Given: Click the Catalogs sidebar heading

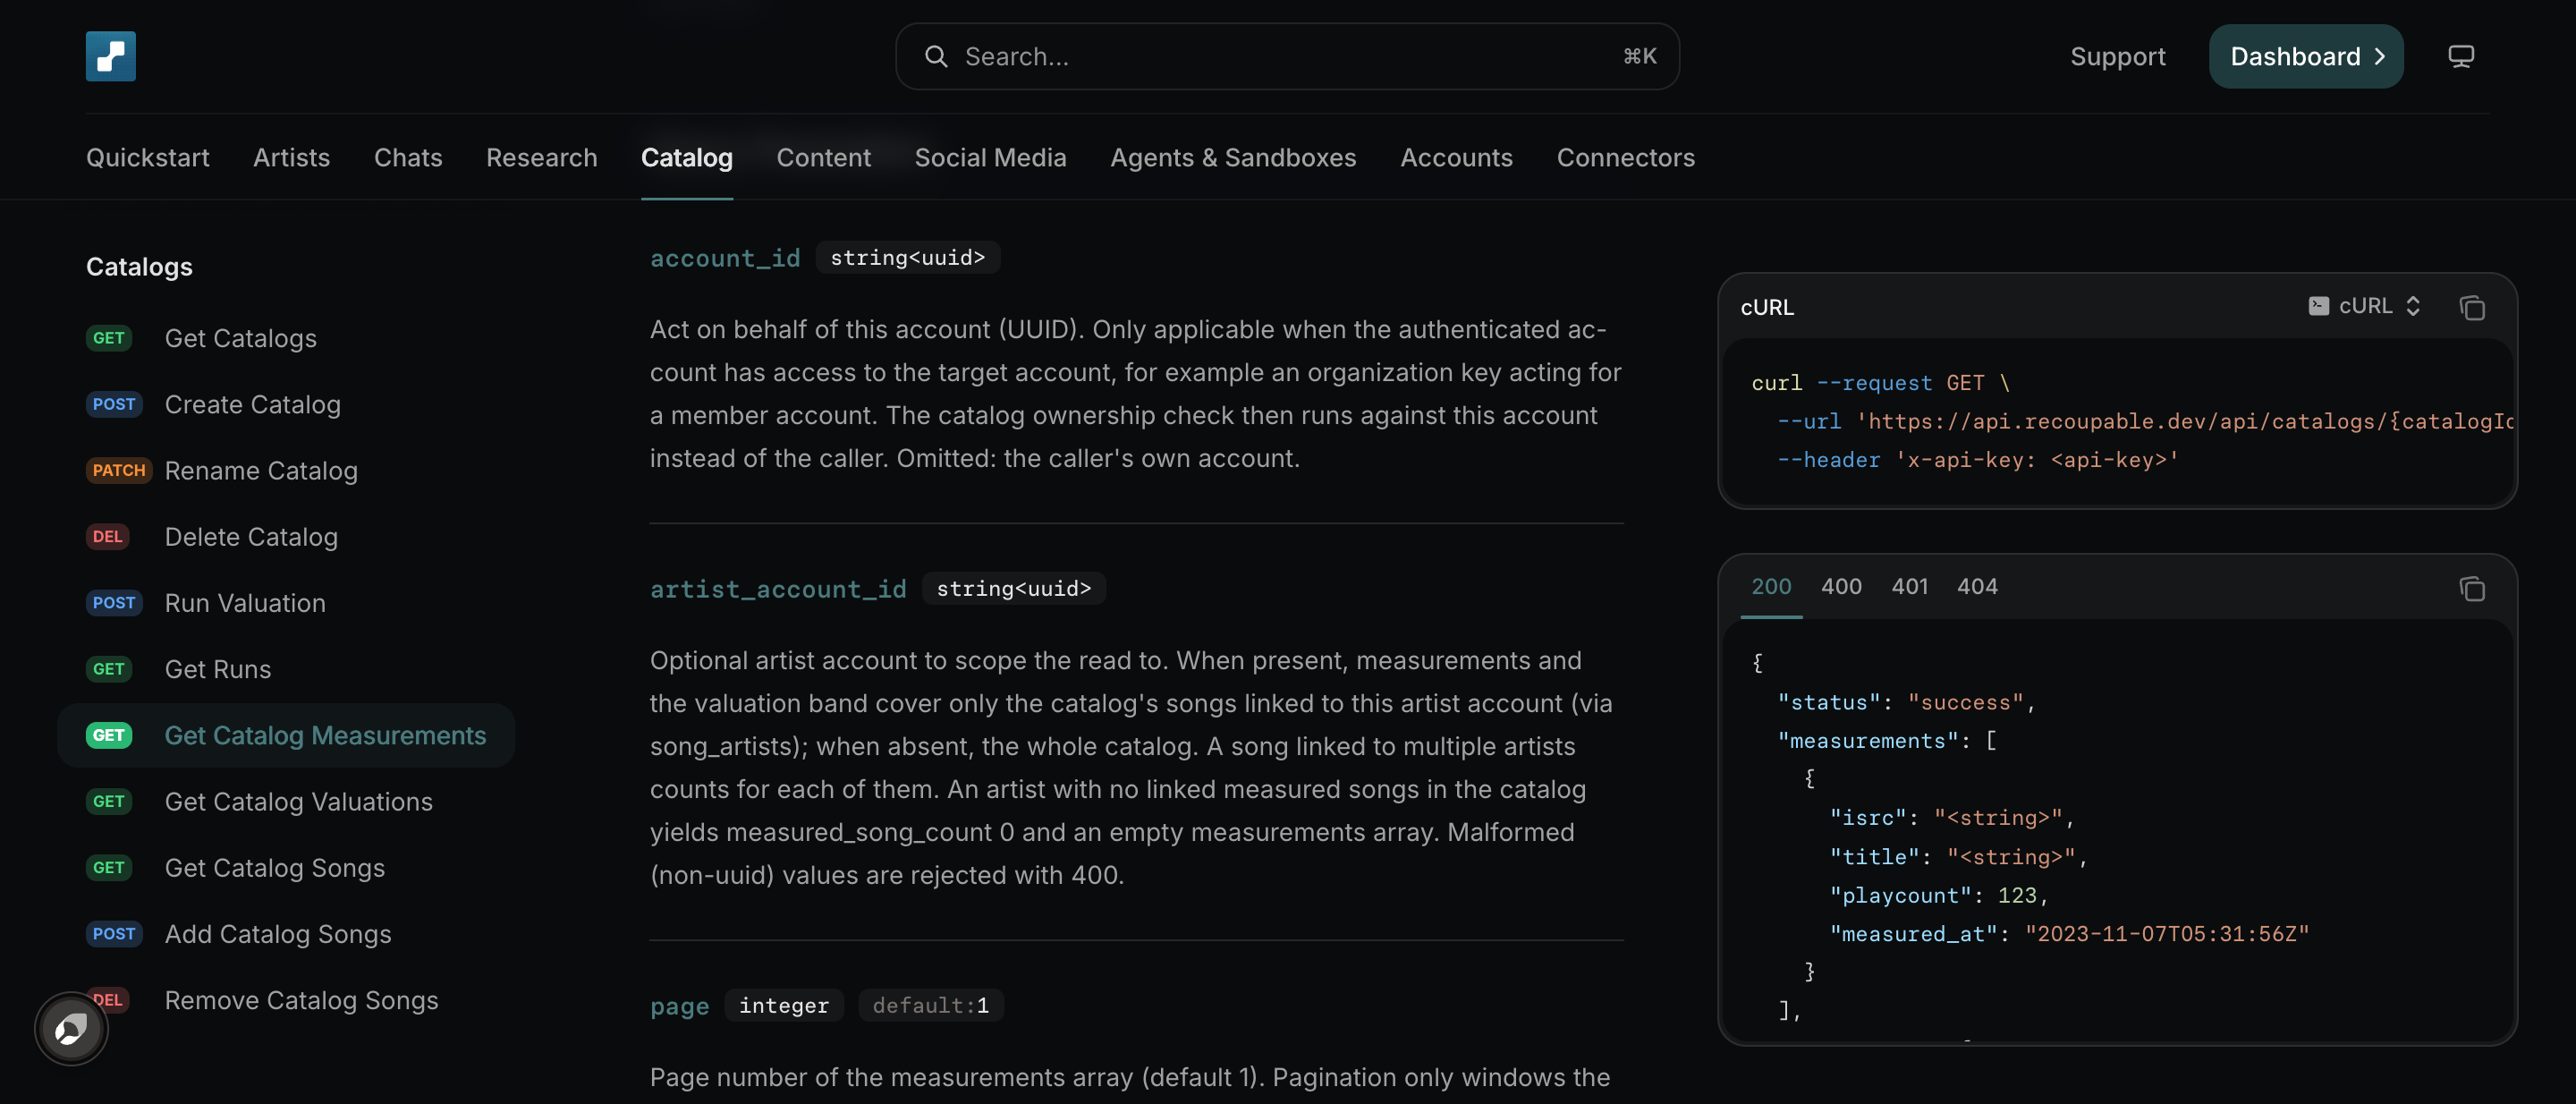Looking at the screenshot, I should [139, 266].
